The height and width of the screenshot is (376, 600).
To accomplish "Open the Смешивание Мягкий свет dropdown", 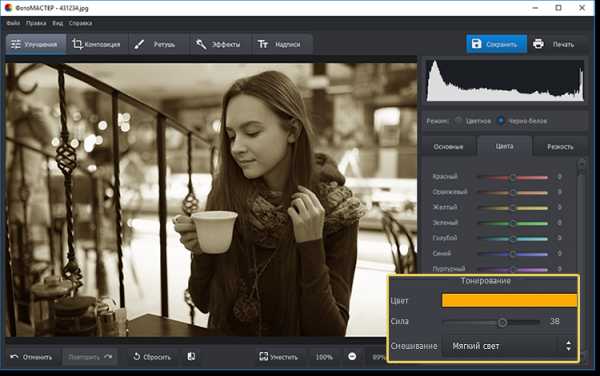I will click(509, 346).
